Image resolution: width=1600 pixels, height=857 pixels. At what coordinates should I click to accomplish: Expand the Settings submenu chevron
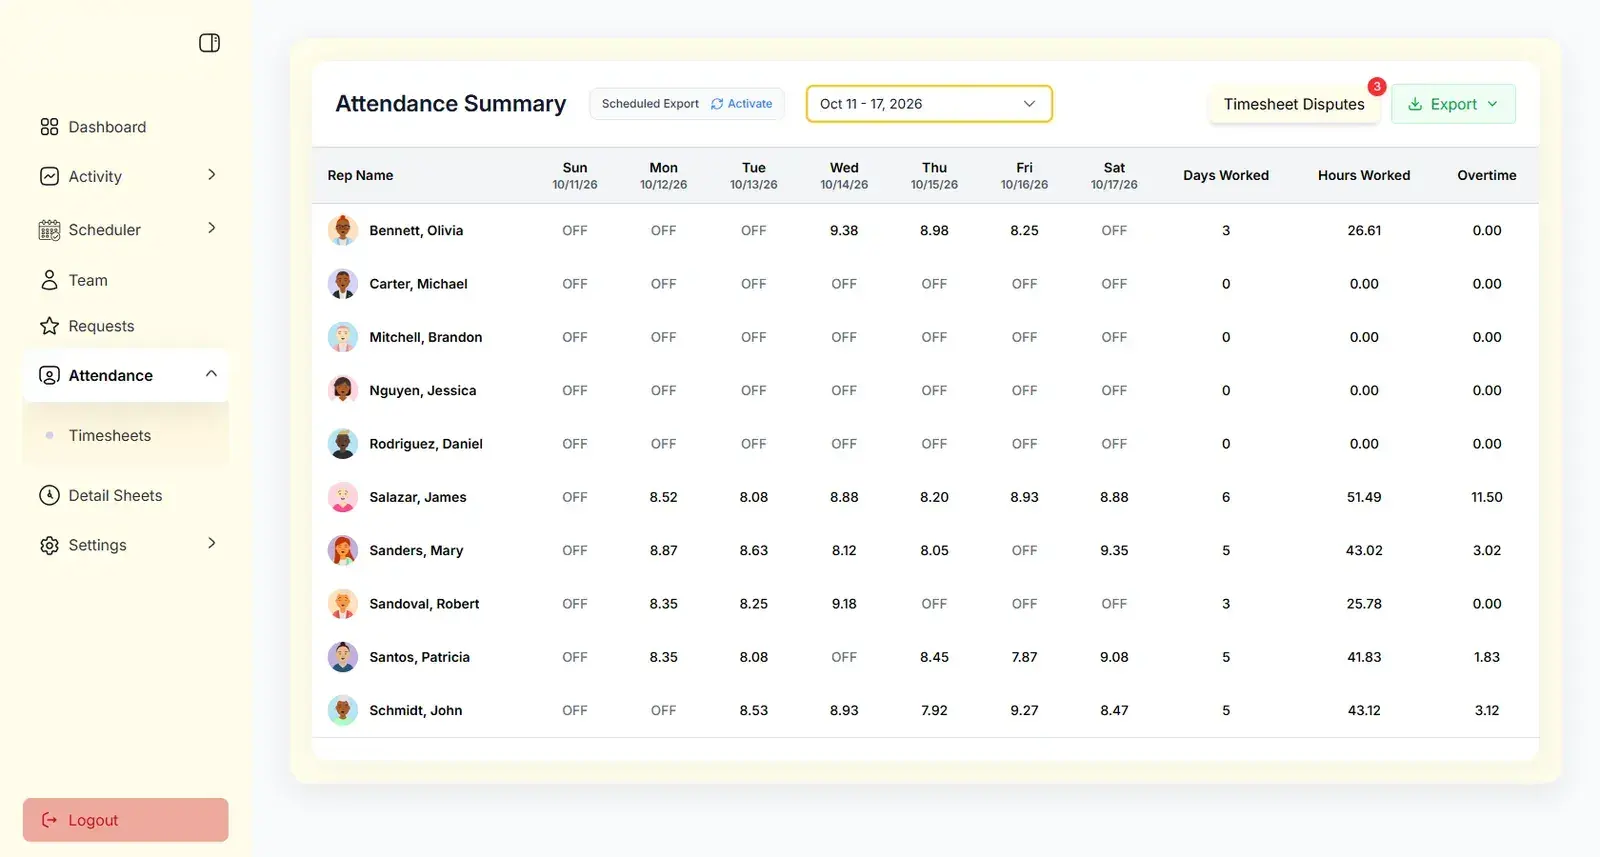211,543
